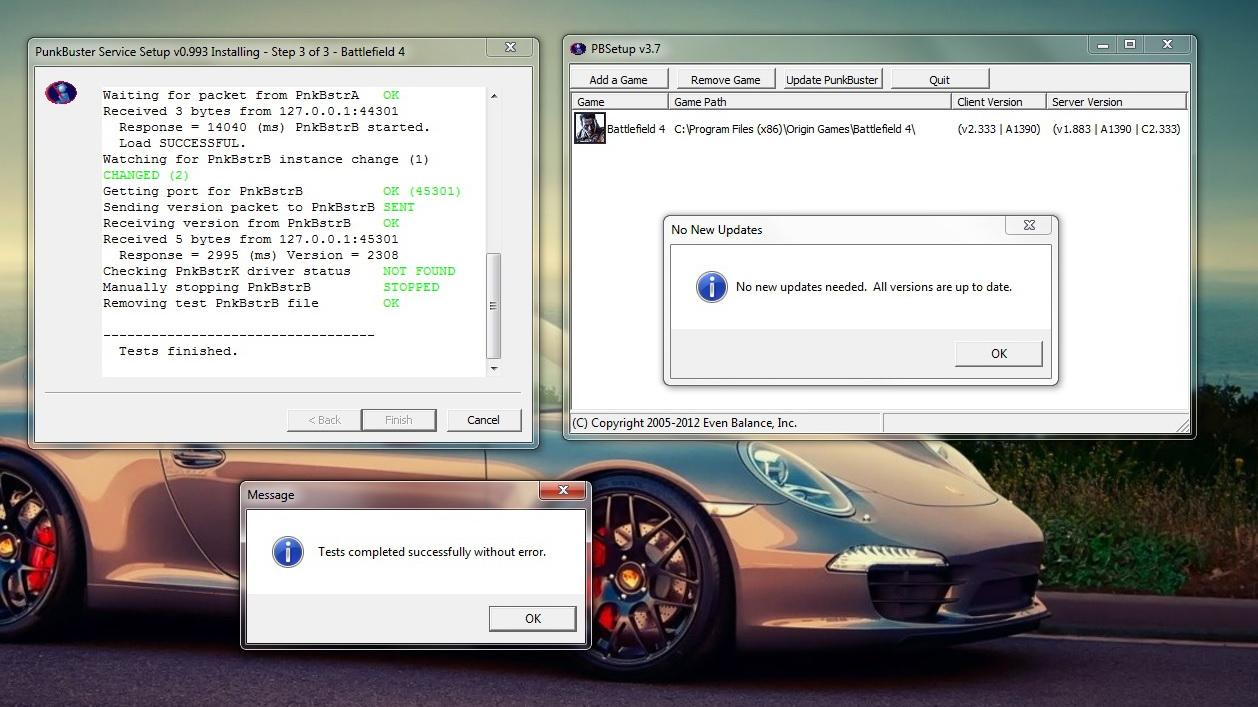
Task: Click scroll up arrow in setup log
Action: click(493, 95)
